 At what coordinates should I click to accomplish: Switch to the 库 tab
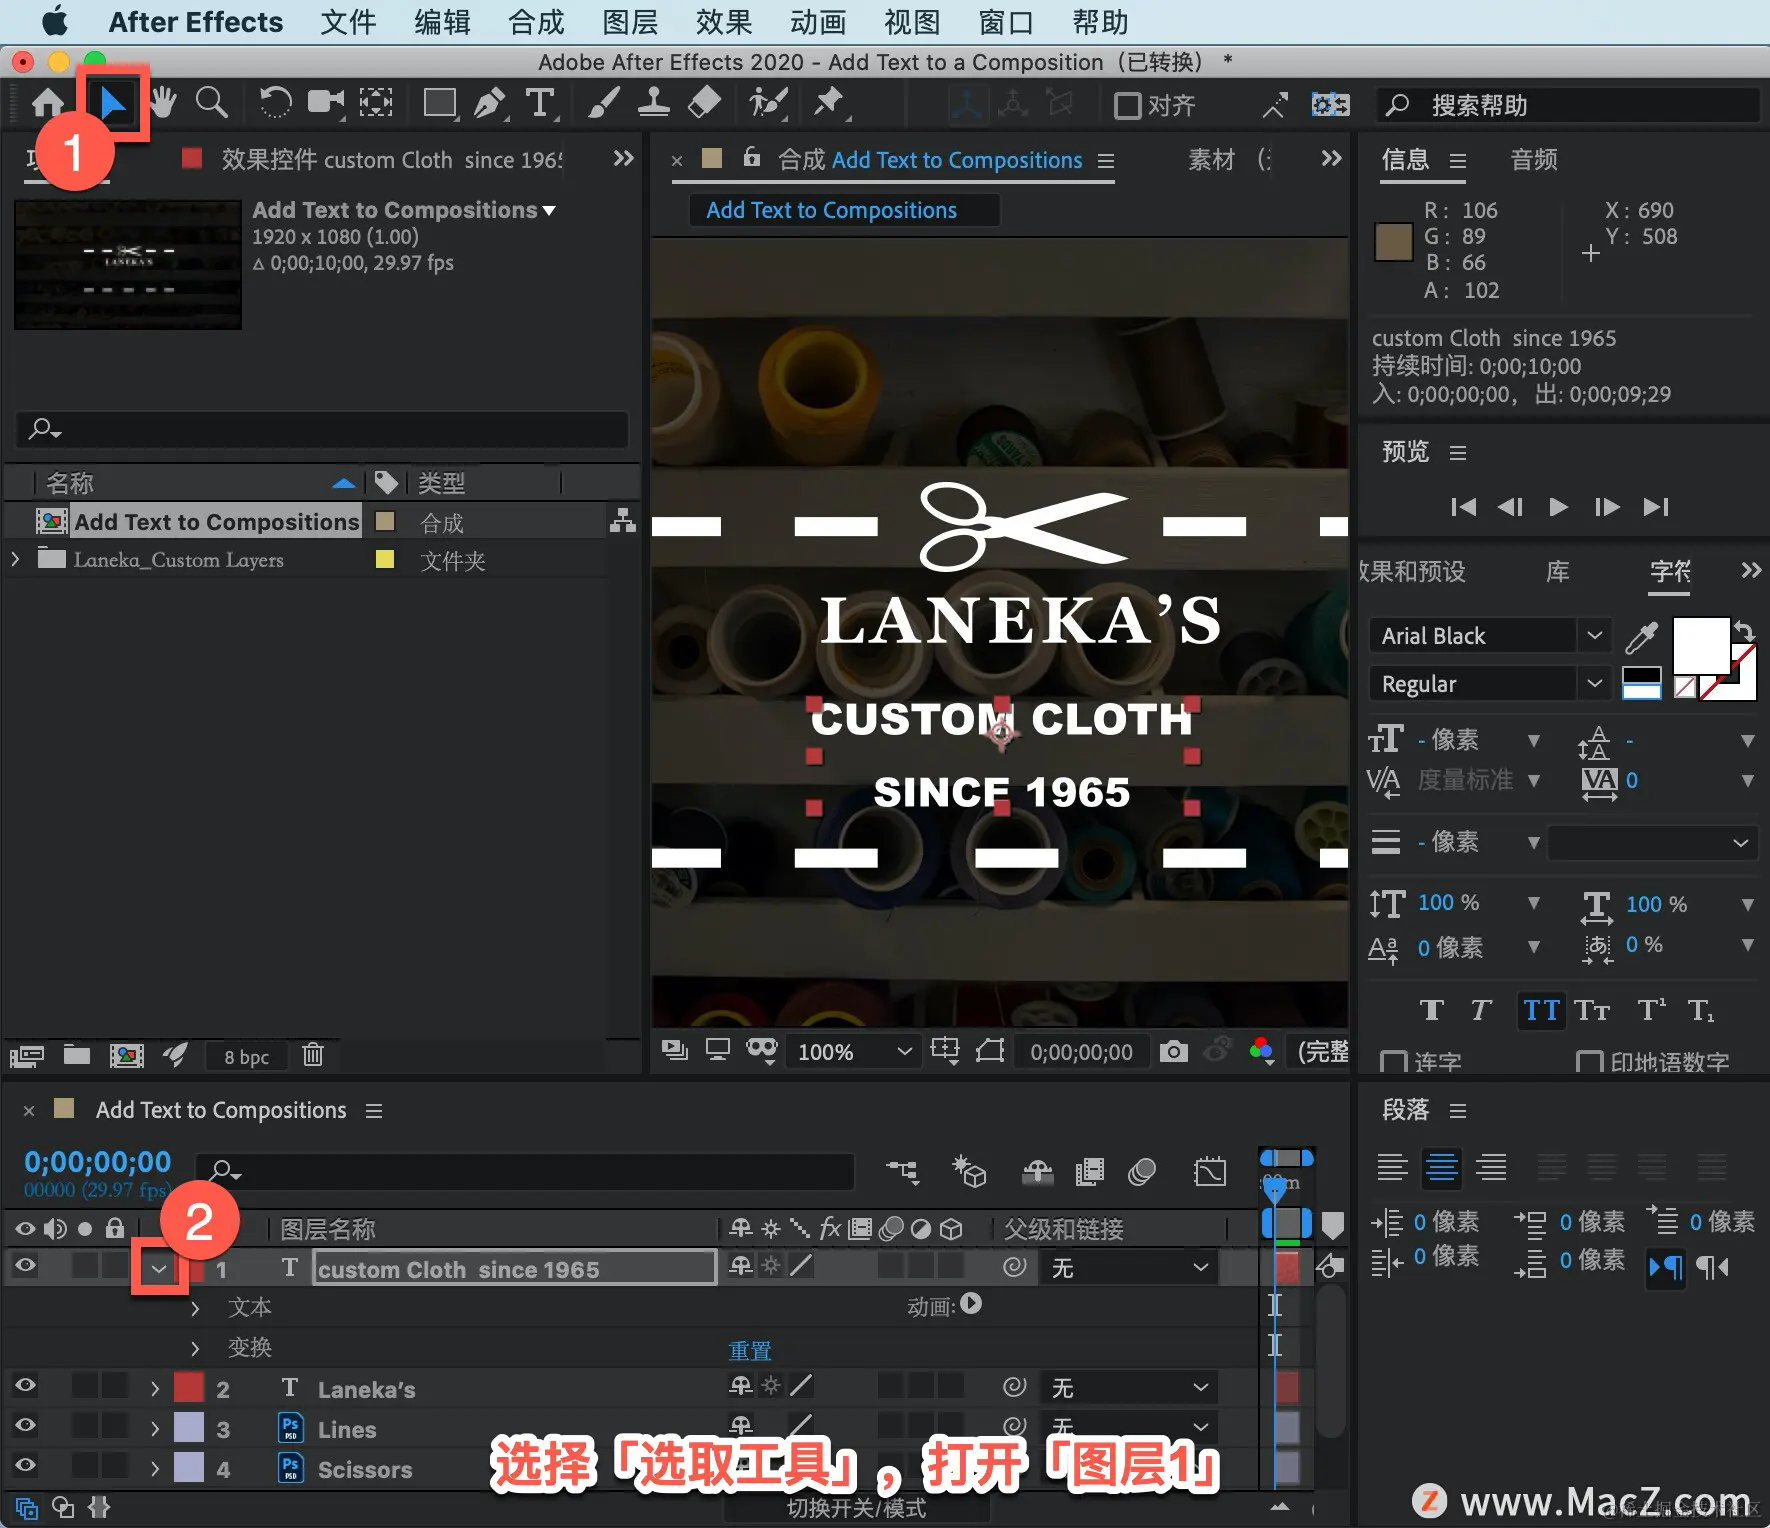tap(1557, 571)
